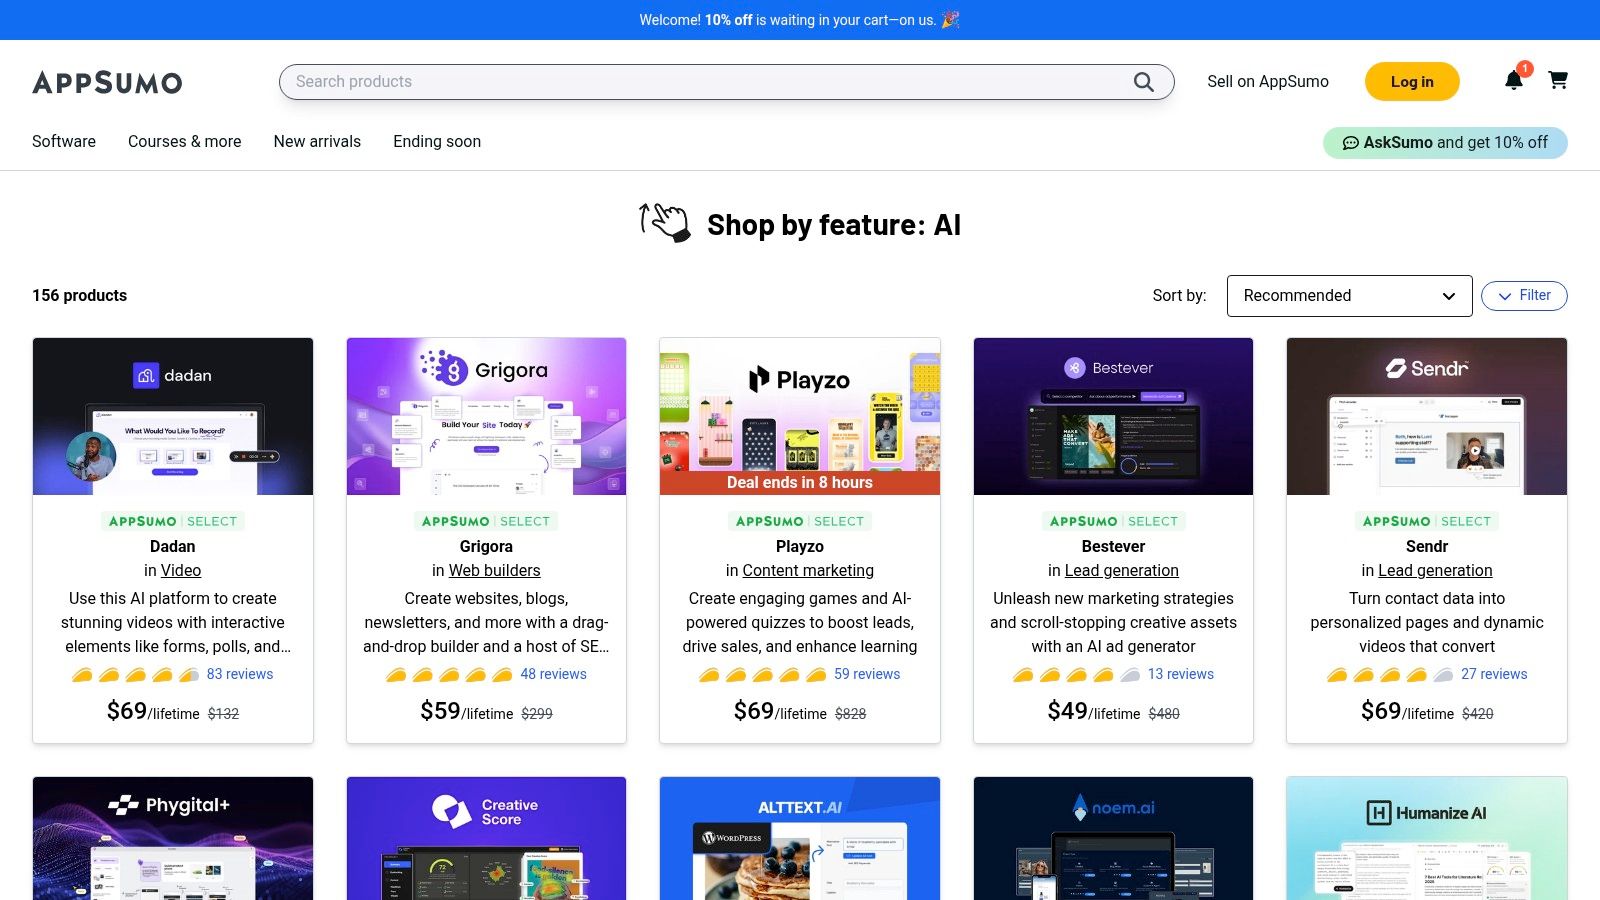The width and height of the screenshot is (1600, 900).
Task: Go to New arrivals
Action: pyautogui.click(x=317, y=142)
